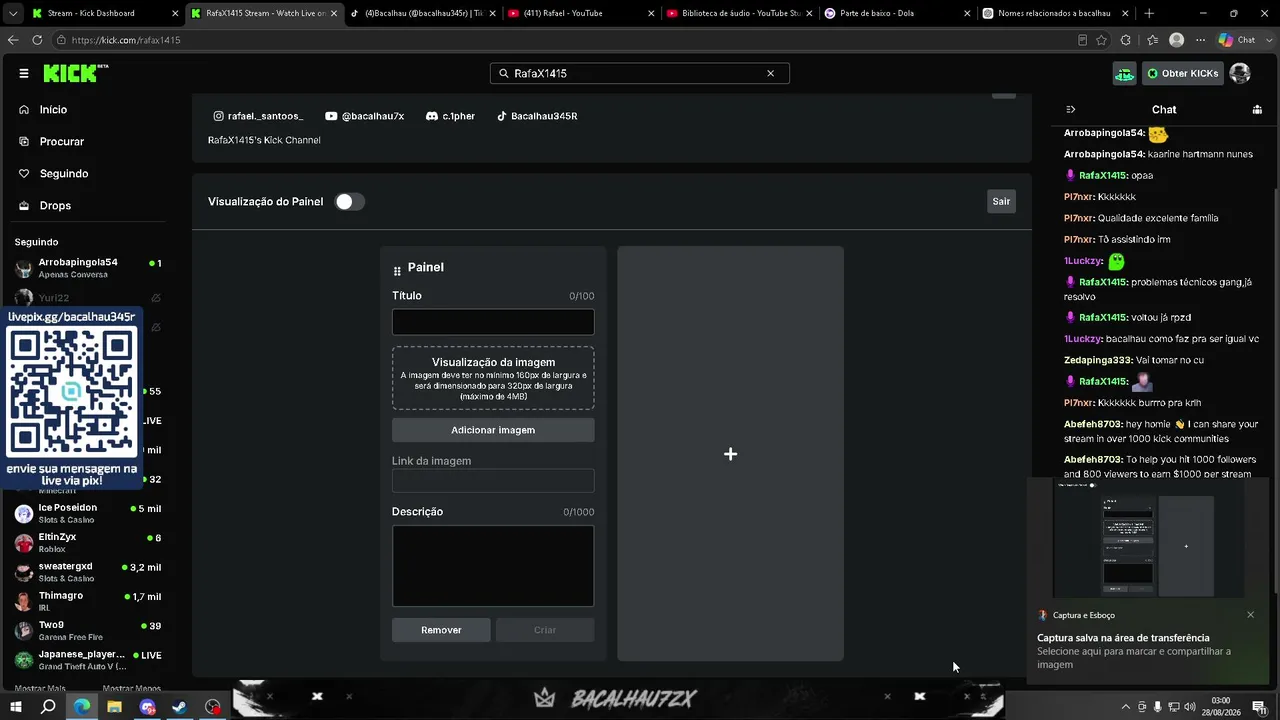Switch to Biblioteca de áudio YouTube tab
Image resolution: width=1280 pixels, height=720 pixels.
point(738,13)
